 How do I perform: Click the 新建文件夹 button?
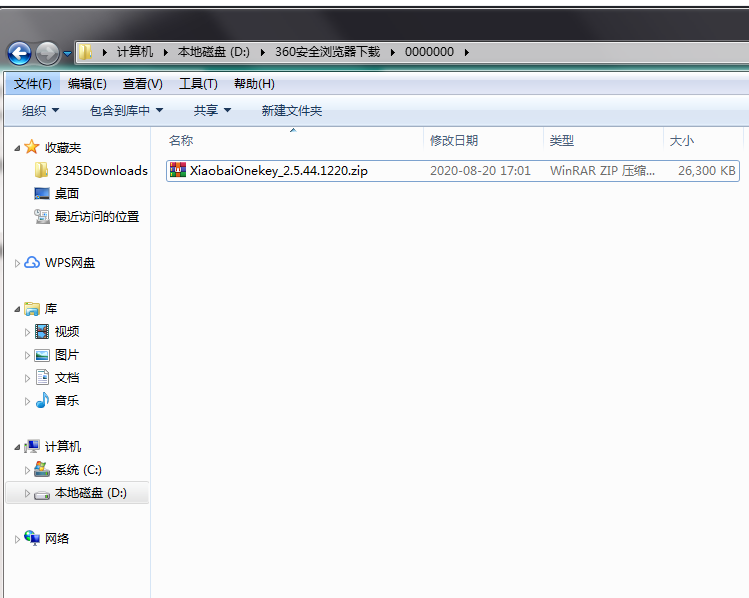292,111
